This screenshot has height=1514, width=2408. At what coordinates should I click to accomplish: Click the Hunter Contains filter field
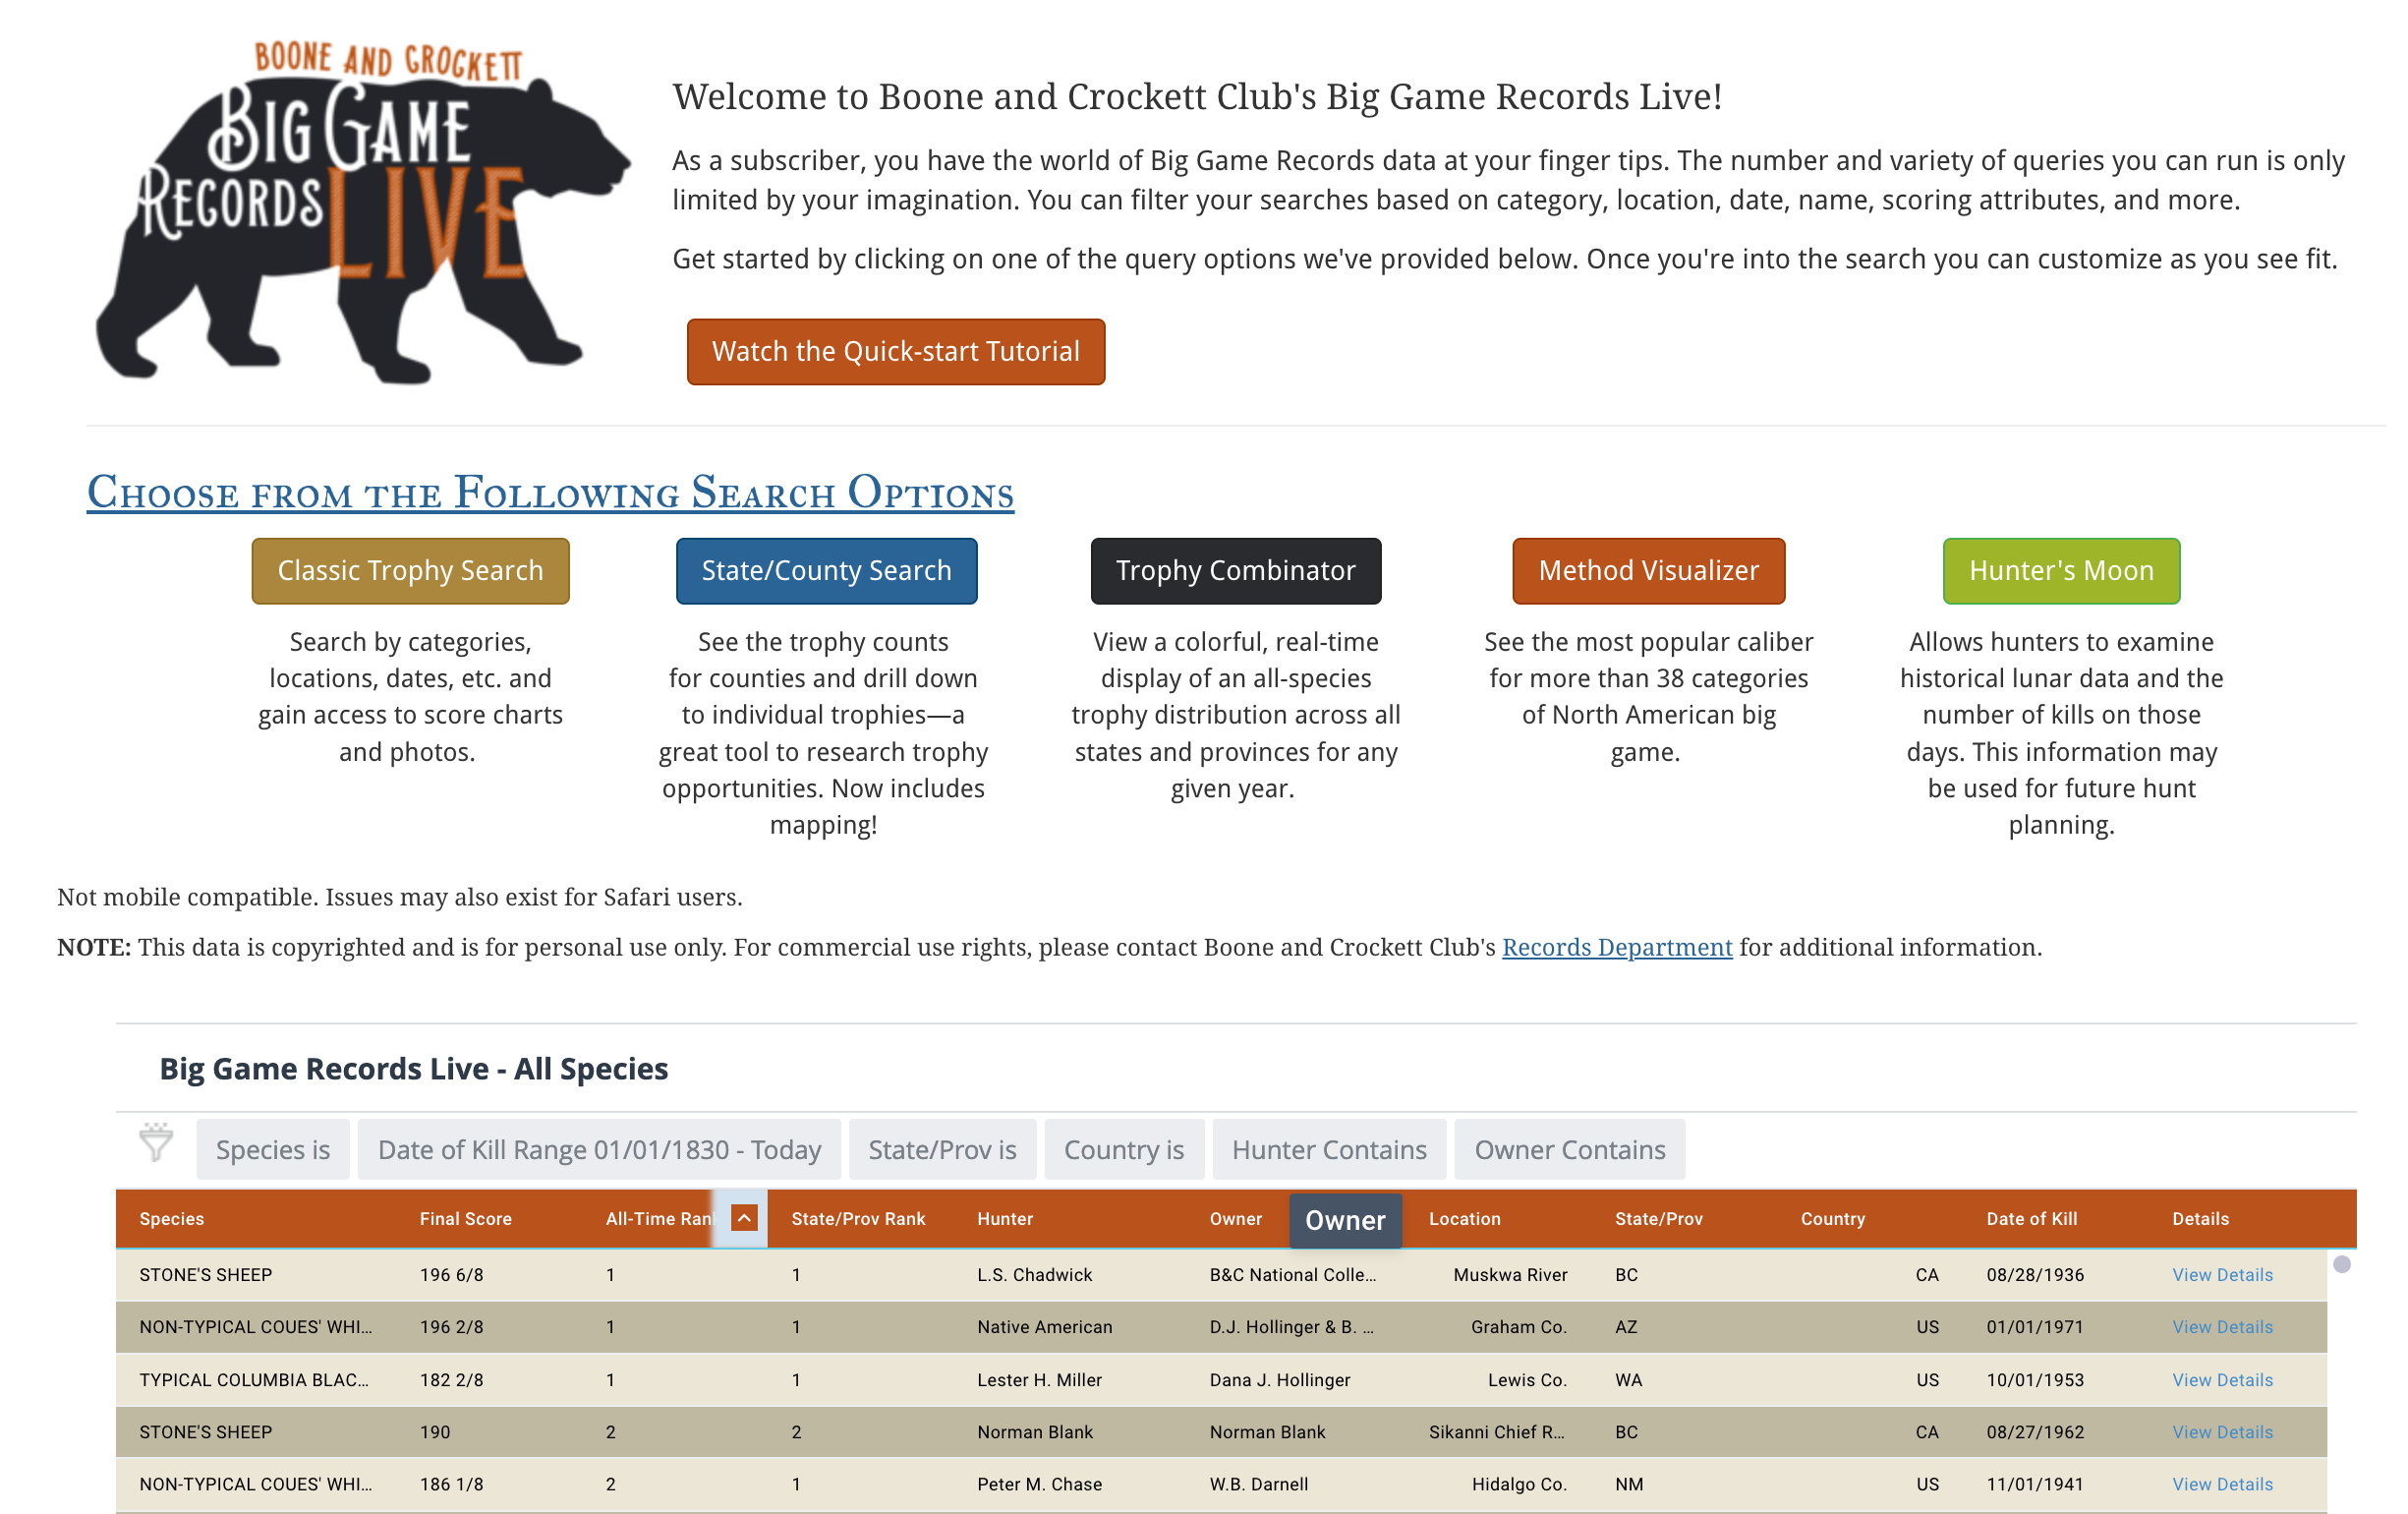click(1328, 1150)
